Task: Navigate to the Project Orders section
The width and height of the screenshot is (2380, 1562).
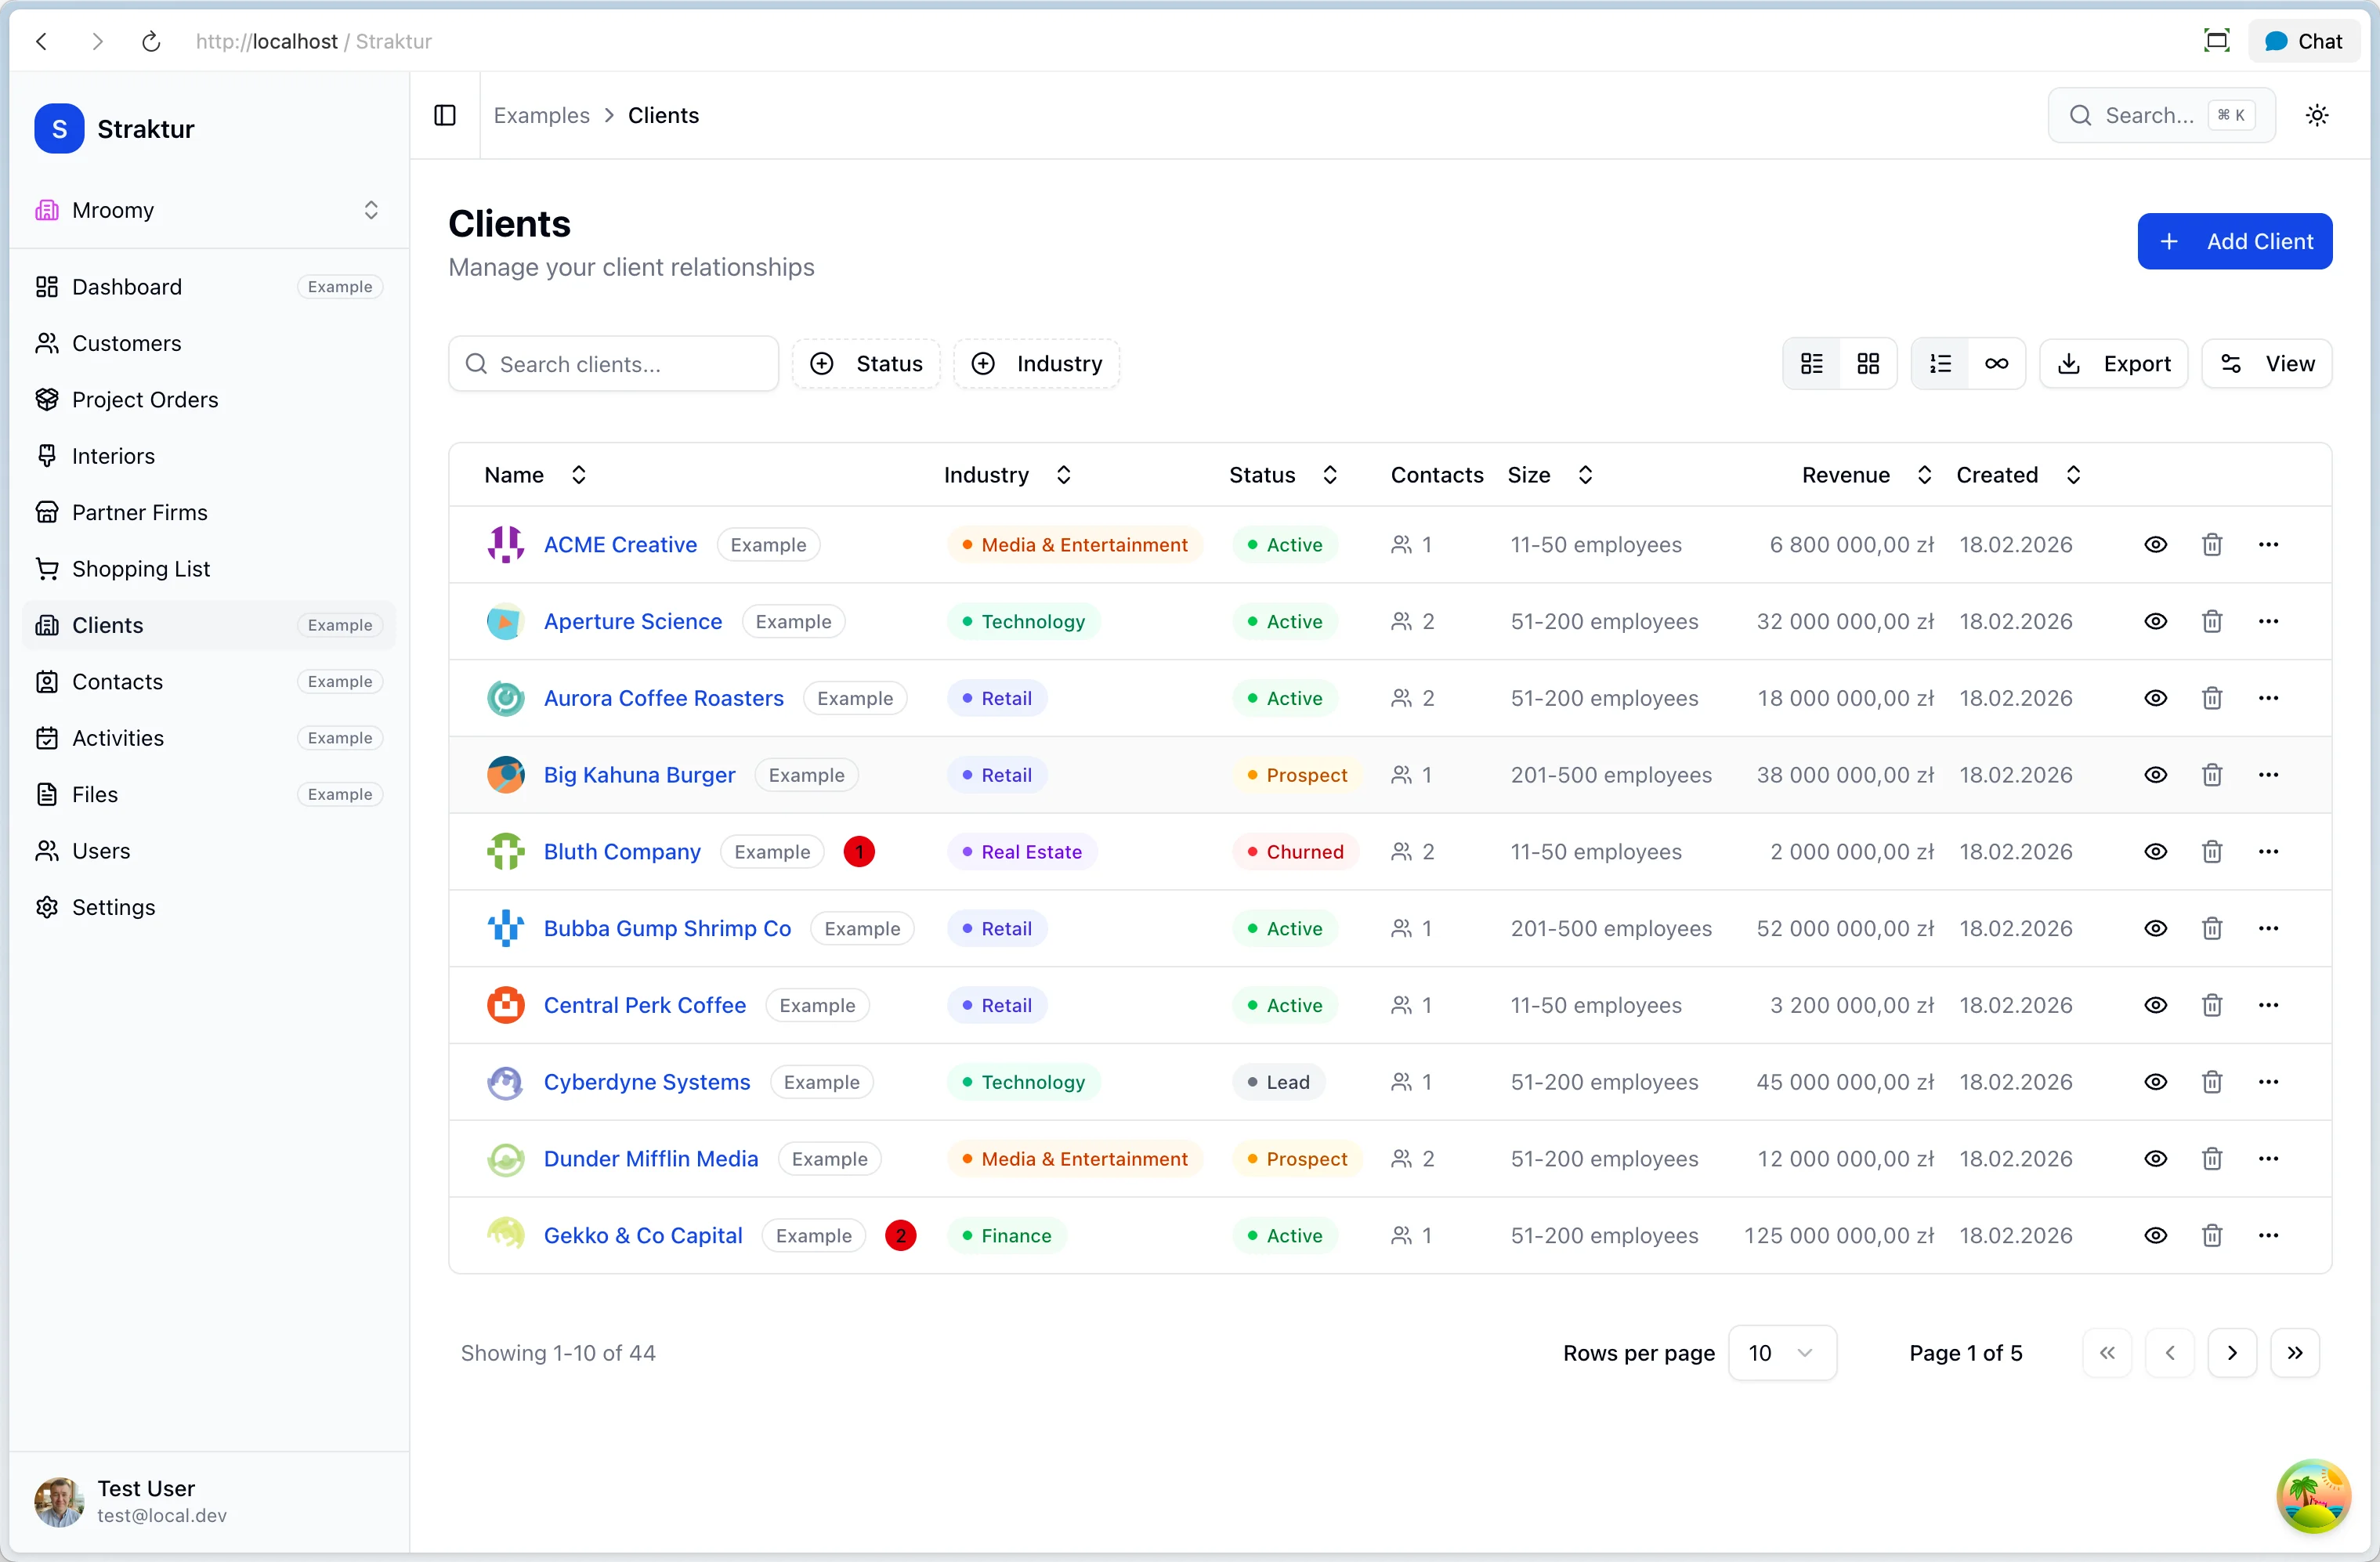Action: [x=145, y=399]
